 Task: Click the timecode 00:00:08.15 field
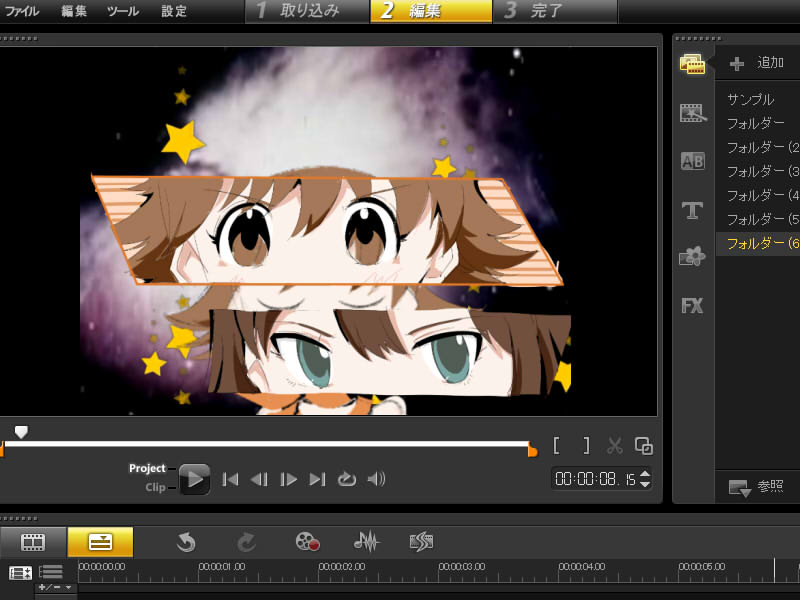[x=595, y=479]
